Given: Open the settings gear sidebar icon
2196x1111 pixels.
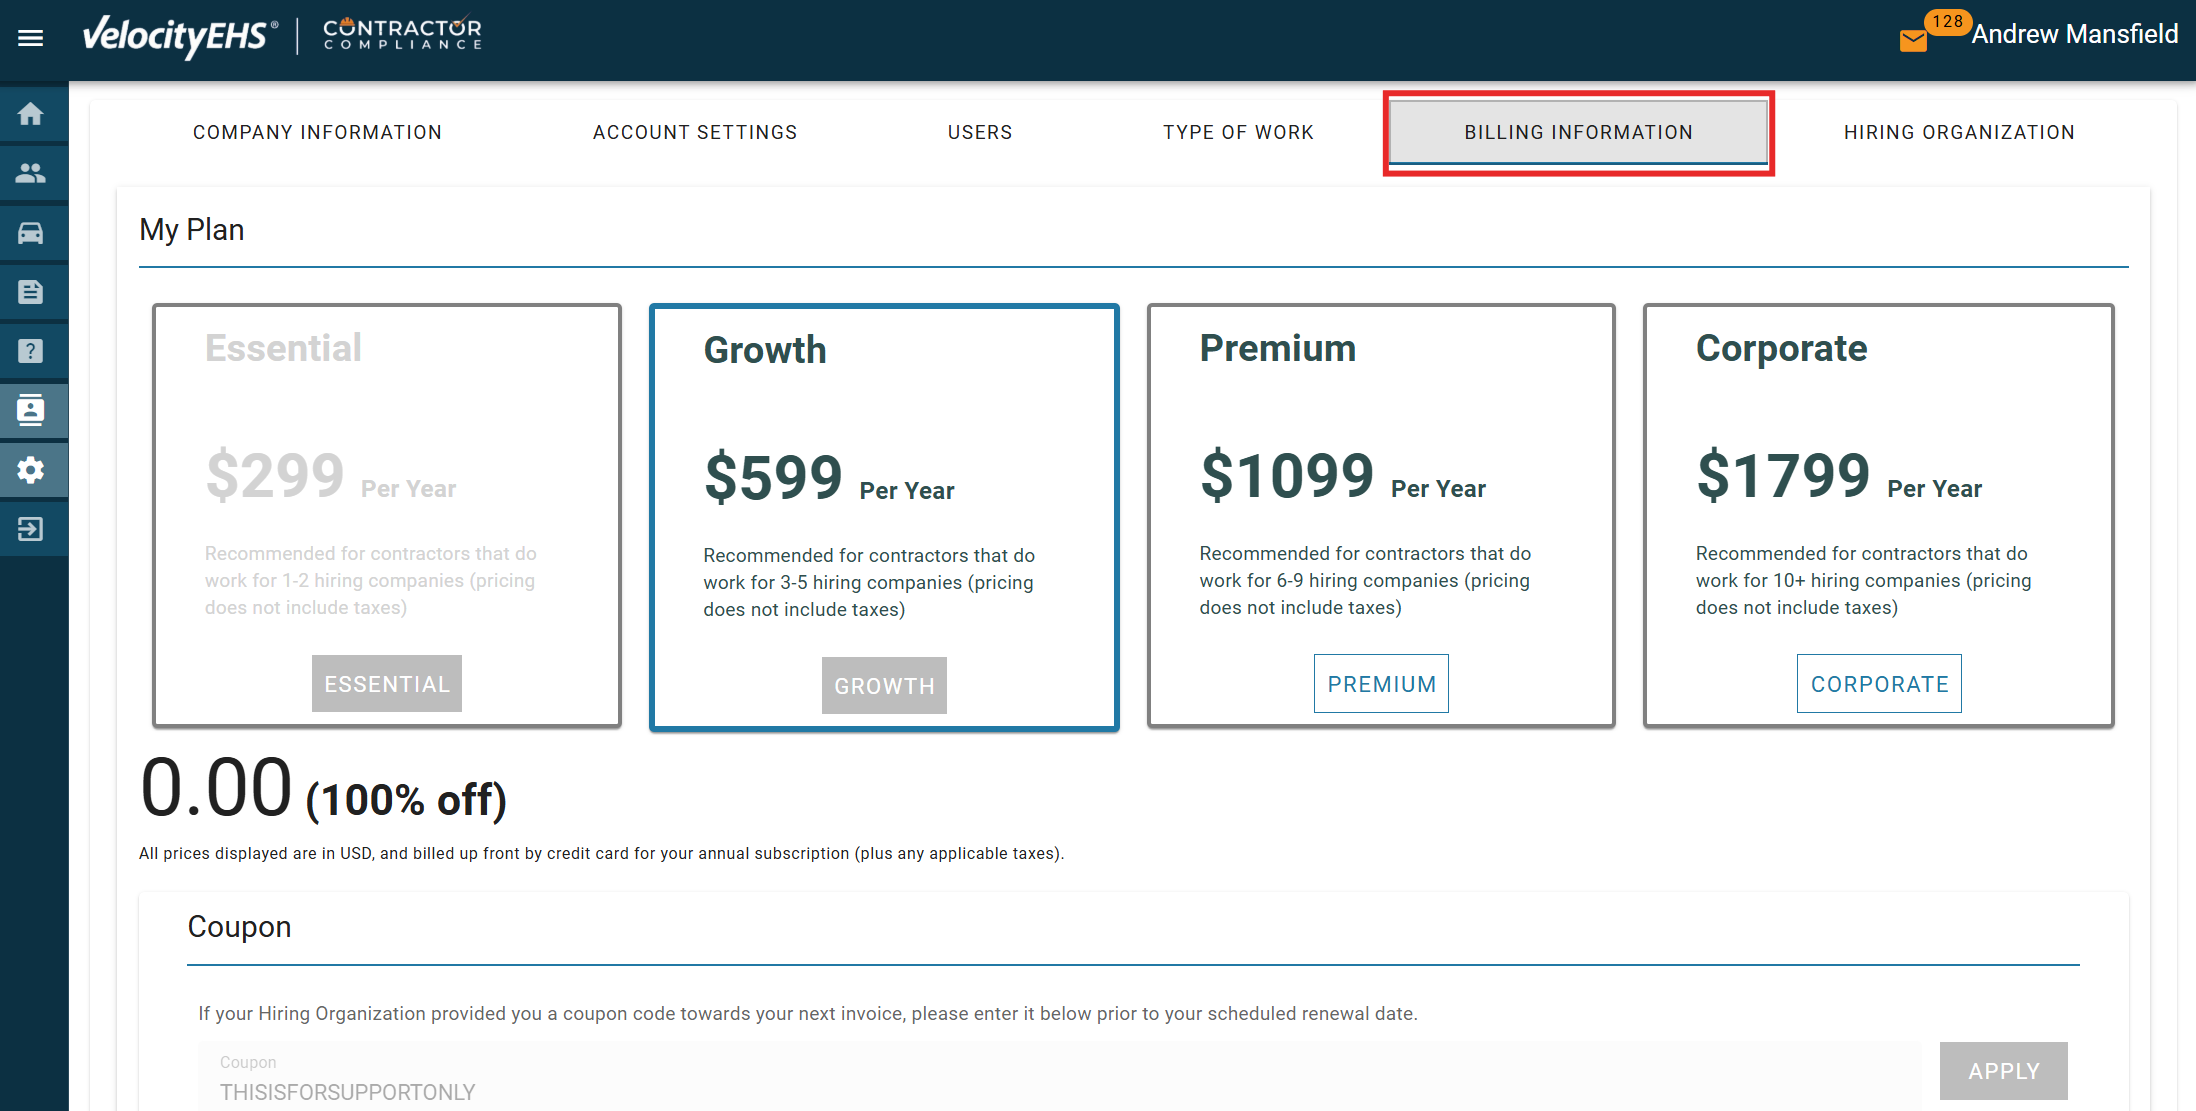Looking at the screenshot, I should [31, 470].
